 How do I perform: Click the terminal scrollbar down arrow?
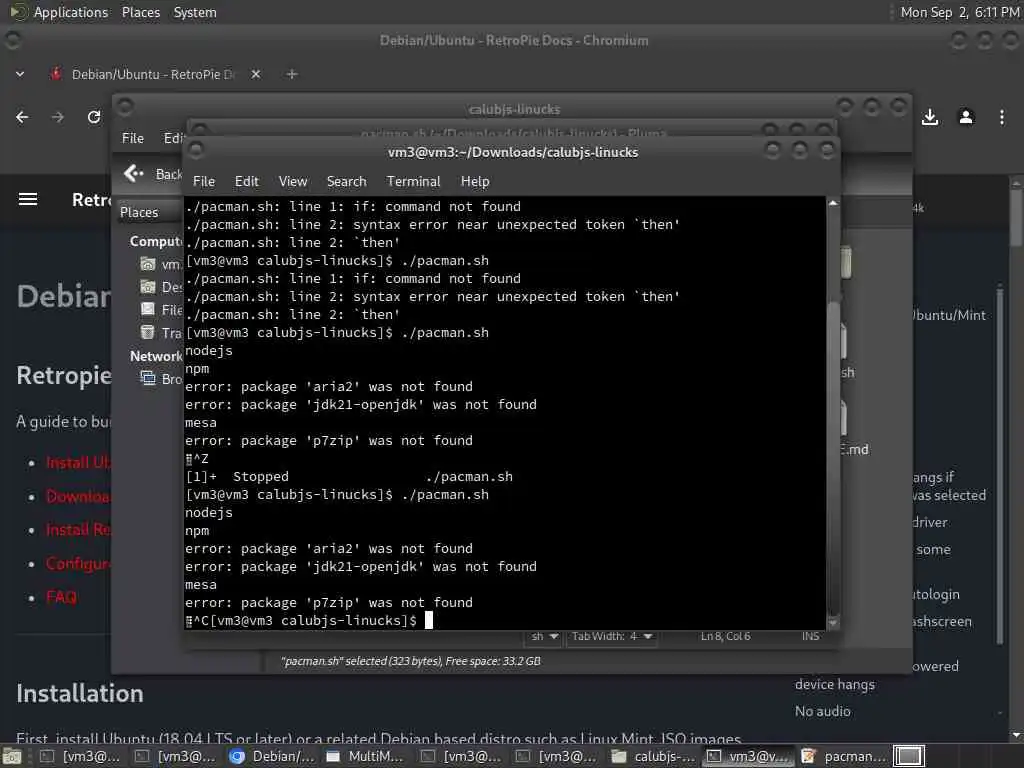point(833,624)
